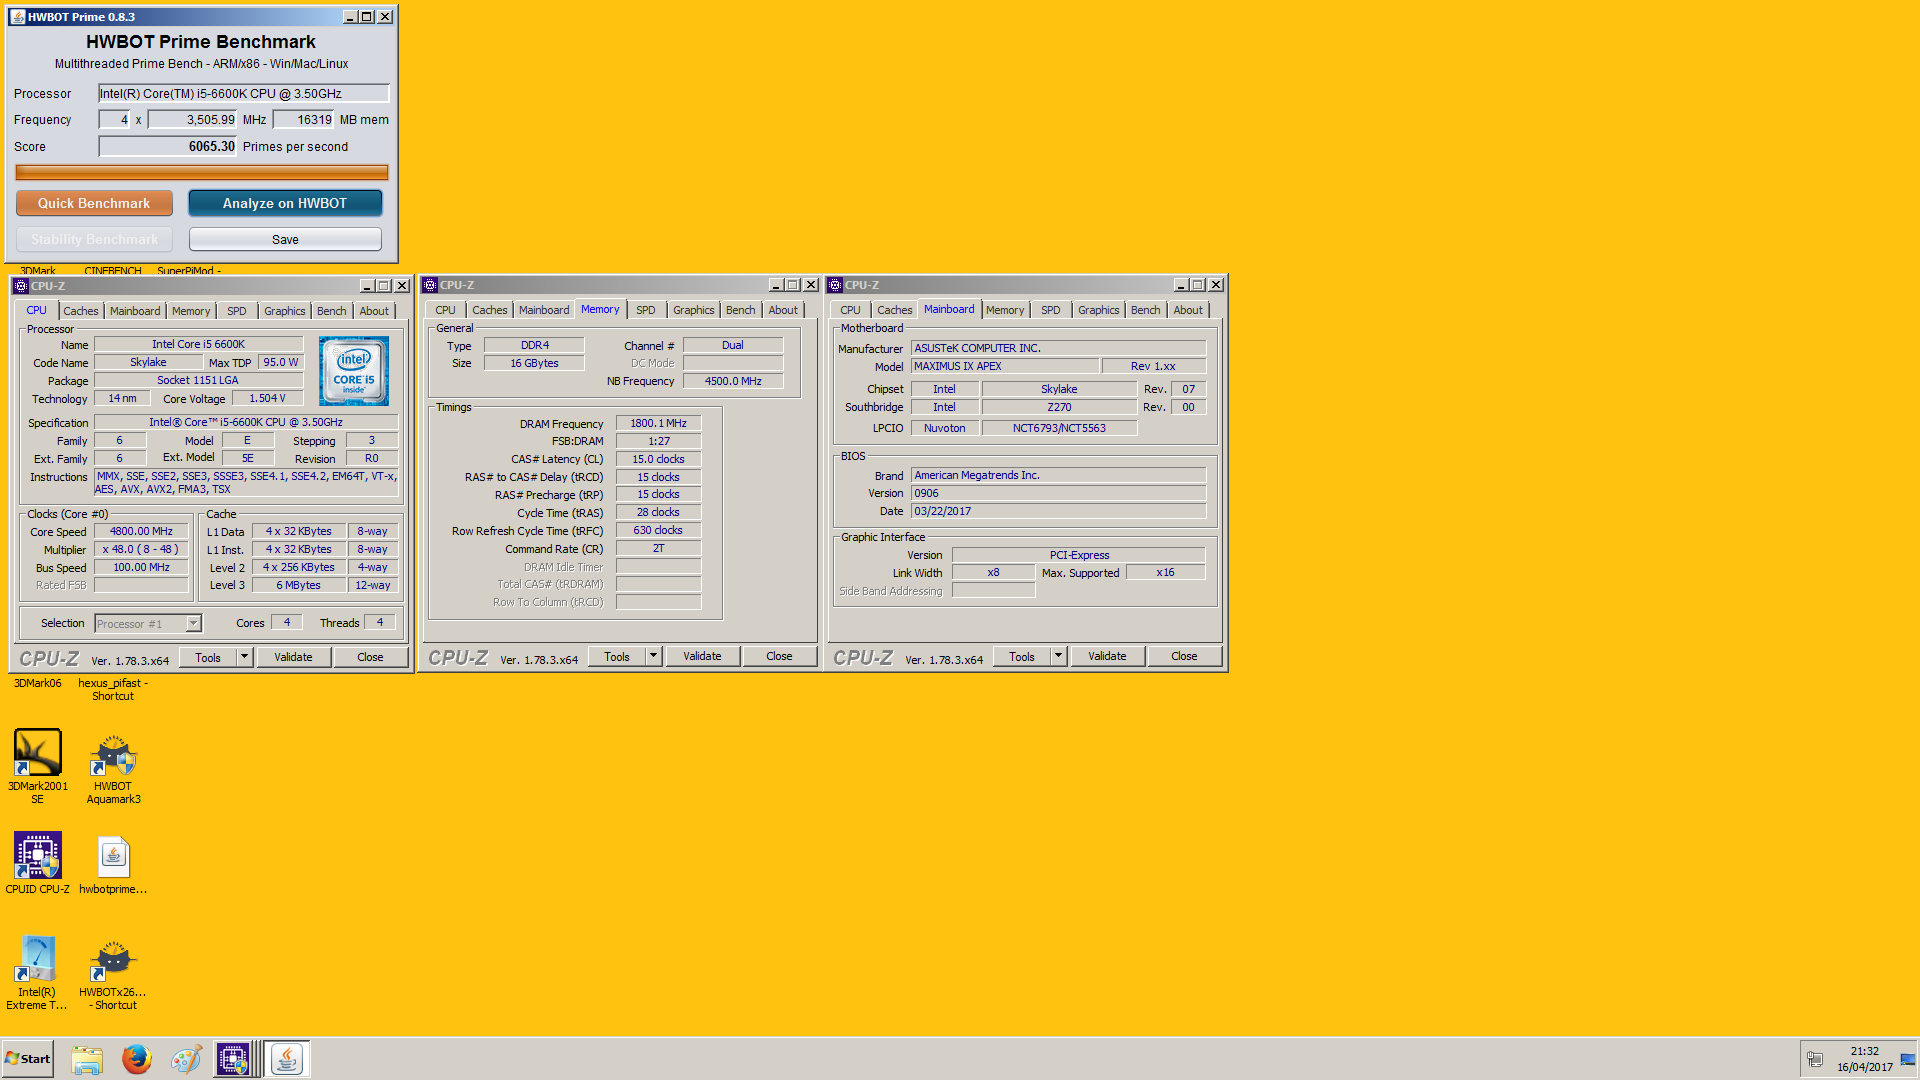The height and width of the screenshot is (1080, 1920).
Task: Click the disabled Stability Benchmark button
Action: click(x=94, y=239)
